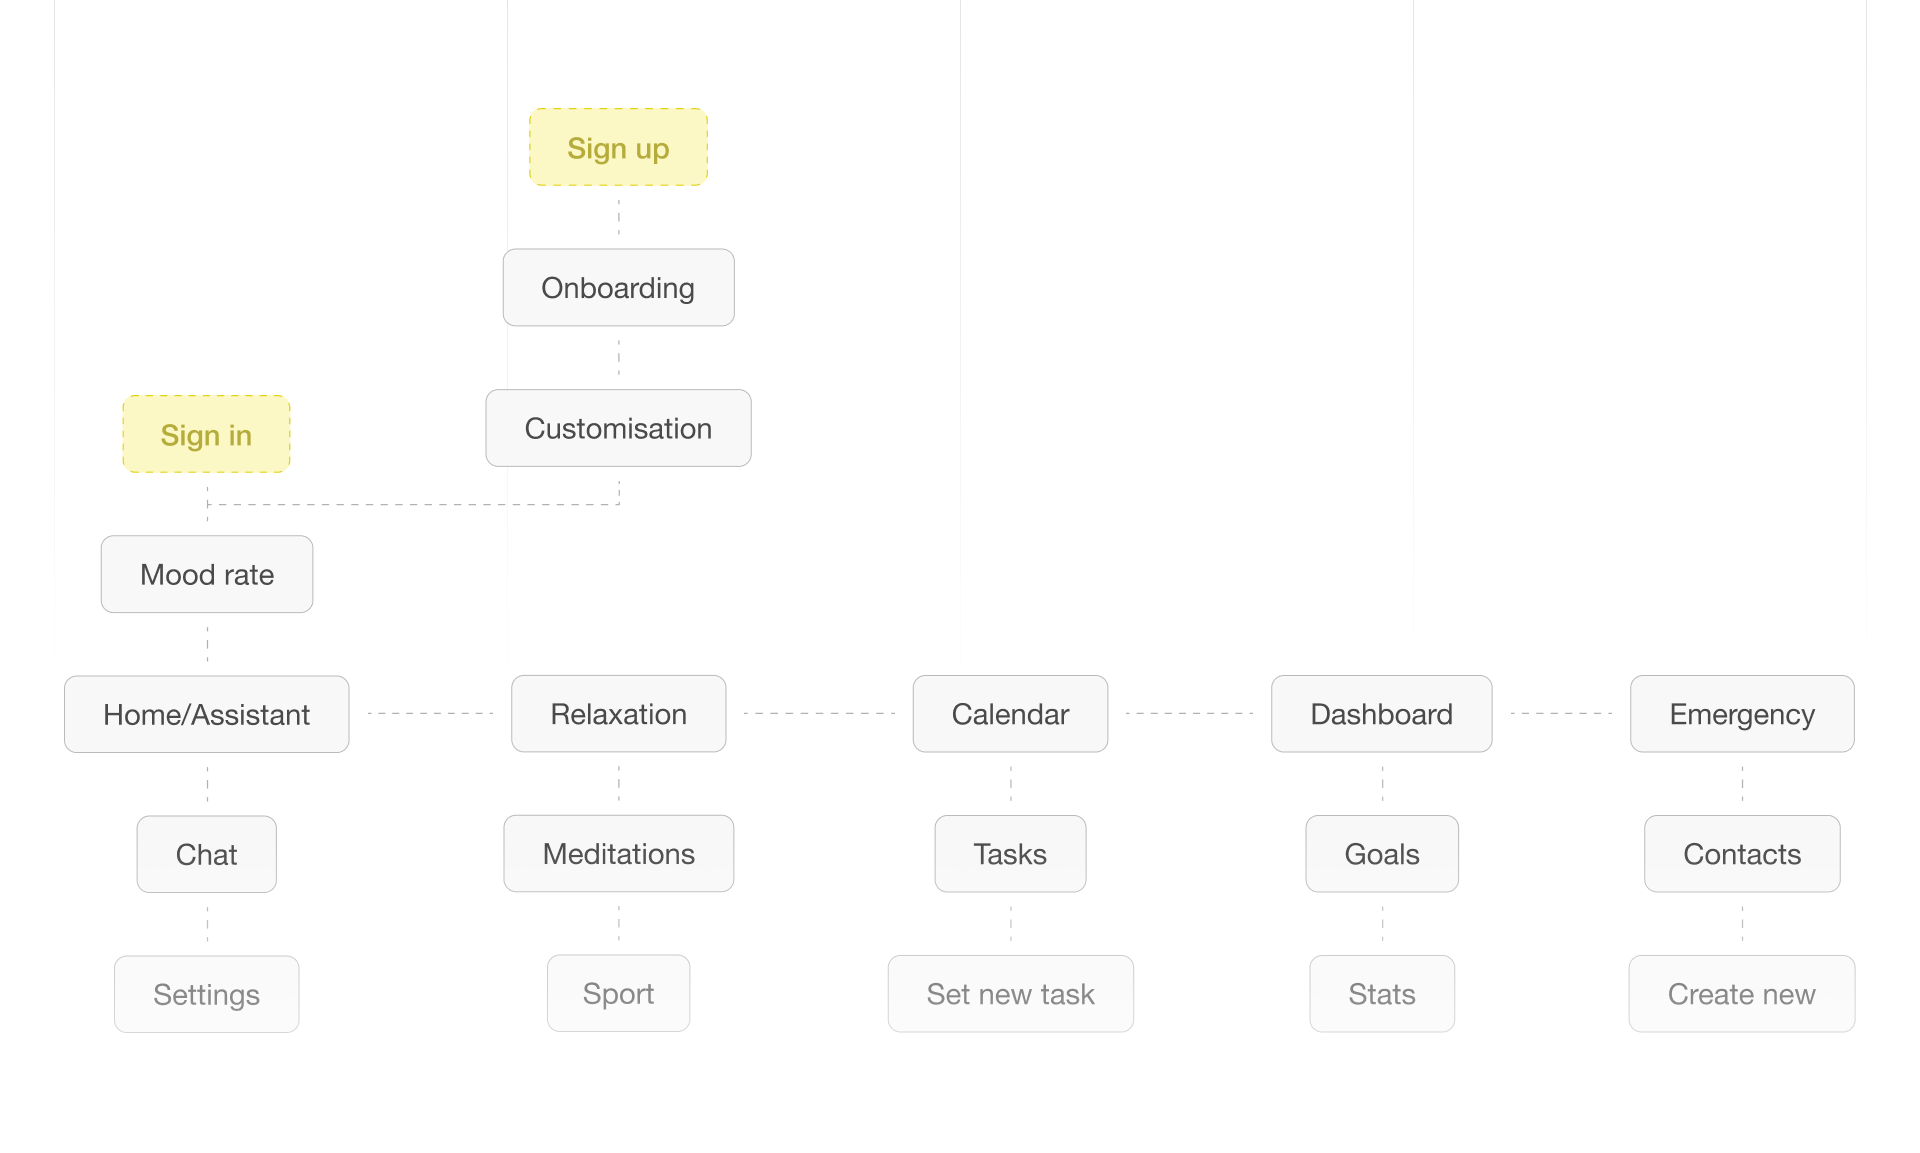
Task: Select the faded Stats node
Action: [x=1382, y=994]
